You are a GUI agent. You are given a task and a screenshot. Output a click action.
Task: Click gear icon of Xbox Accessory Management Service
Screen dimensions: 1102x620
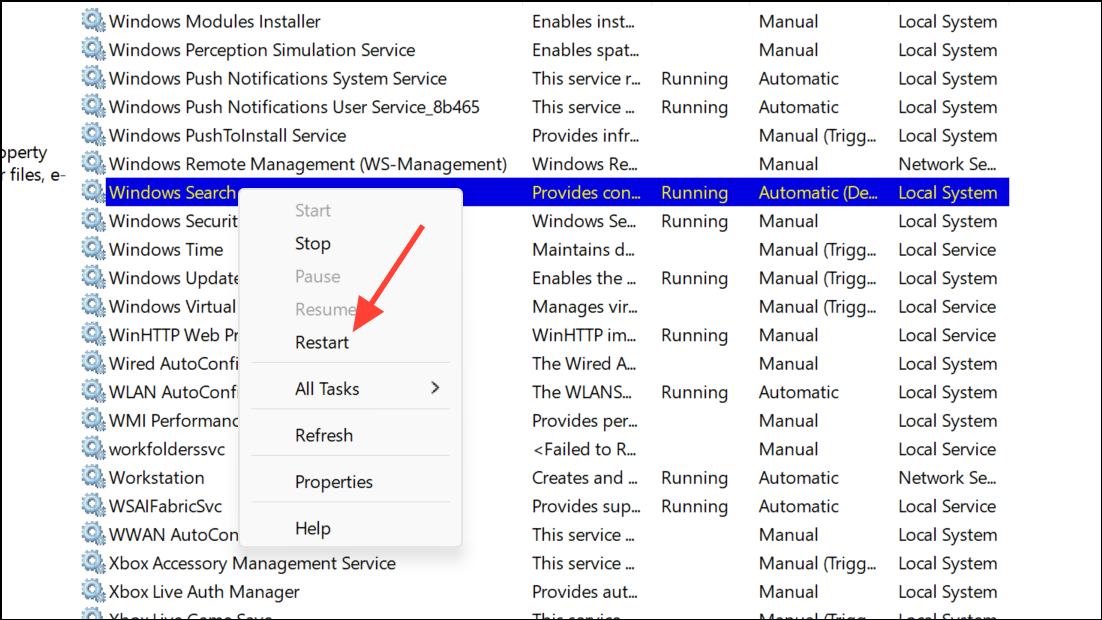point(93,562)
